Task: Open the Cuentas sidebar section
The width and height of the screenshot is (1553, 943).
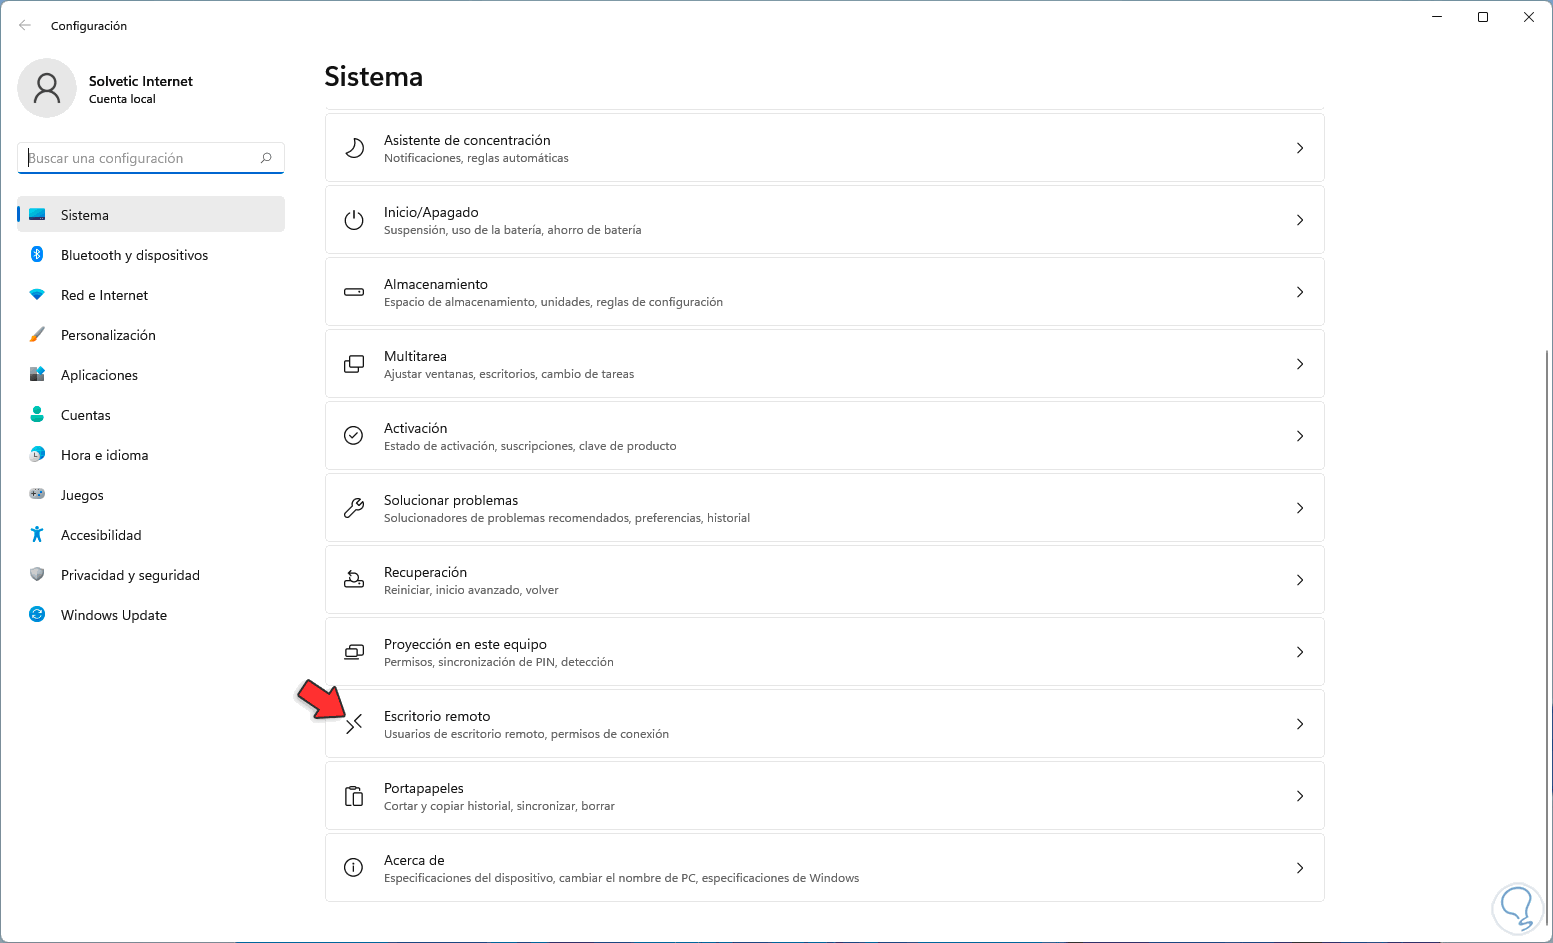Action: click(86, 415)
